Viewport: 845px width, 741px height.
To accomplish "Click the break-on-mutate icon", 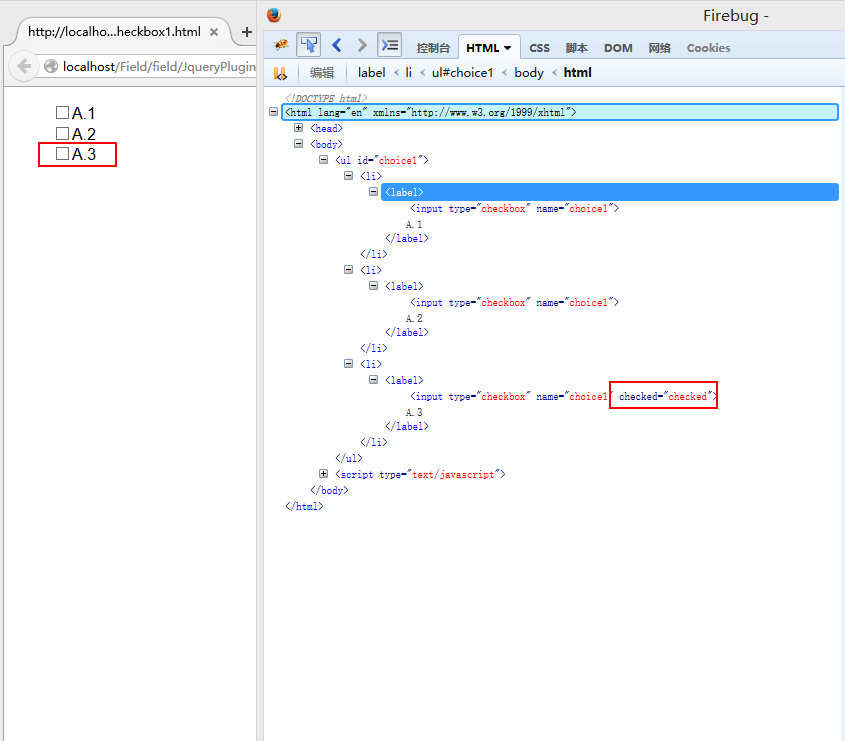I will click(280, 73).
